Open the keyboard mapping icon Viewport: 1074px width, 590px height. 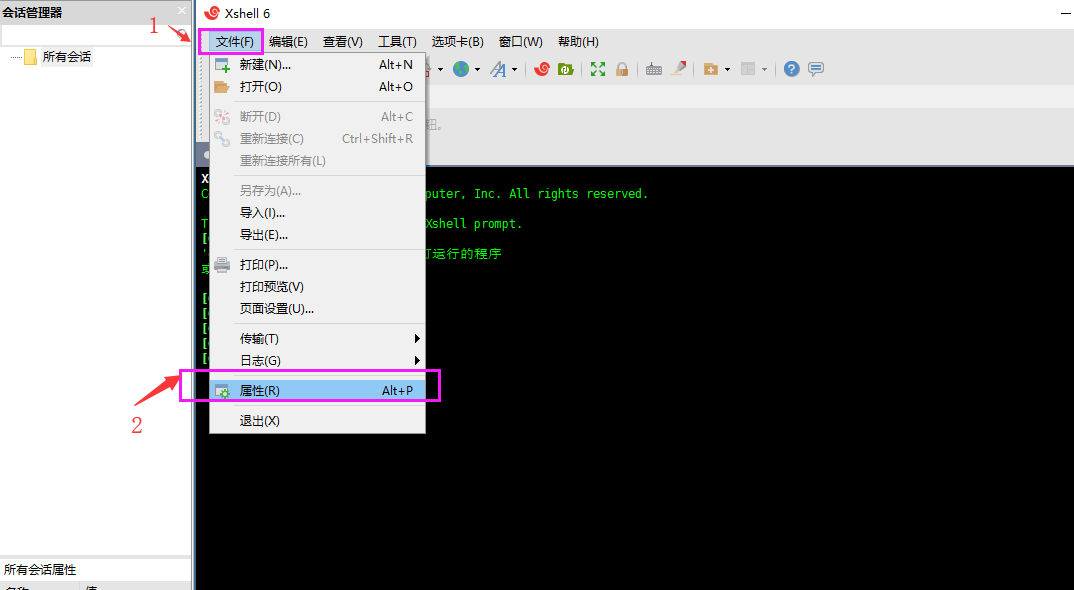click(x=654, y=69)
